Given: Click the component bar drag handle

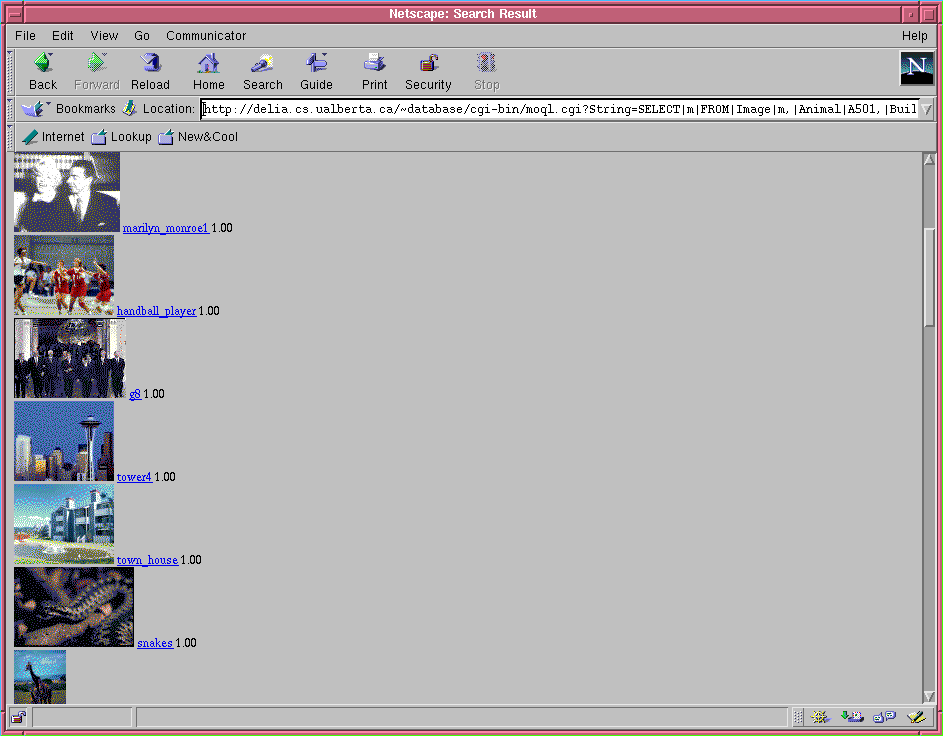Looking at the screenshot, I should point(798,717).
